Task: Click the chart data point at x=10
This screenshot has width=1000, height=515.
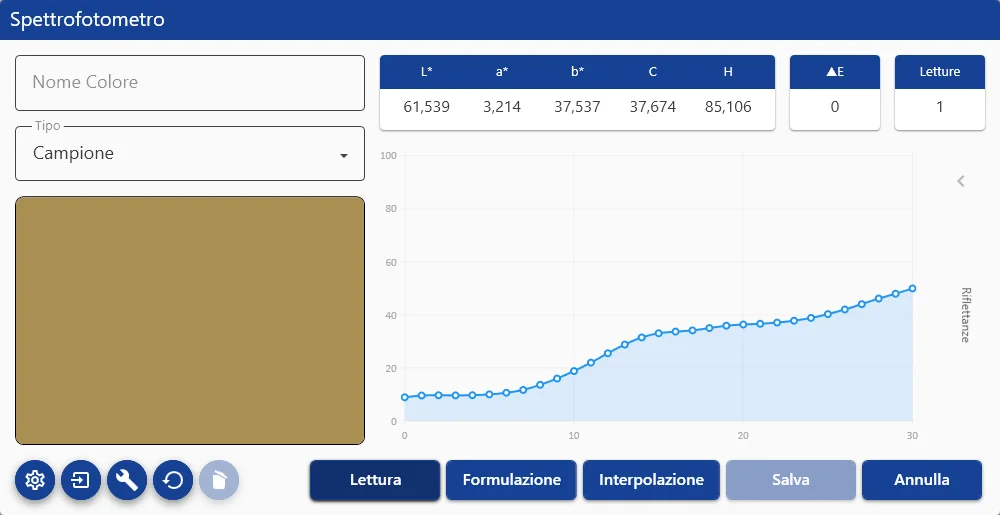Action: click(574, 371)
